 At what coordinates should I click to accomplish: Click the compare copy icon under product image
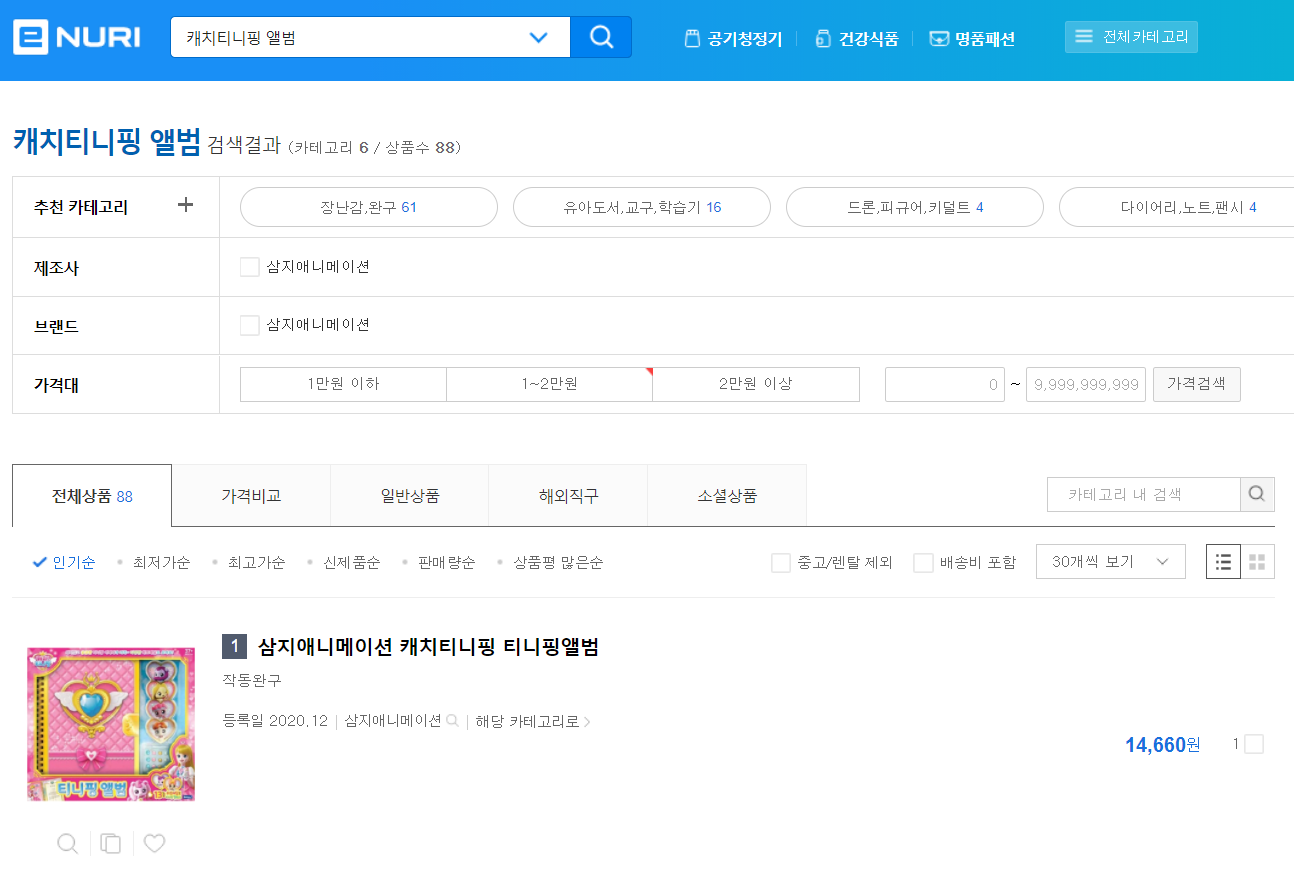[111, 844]
